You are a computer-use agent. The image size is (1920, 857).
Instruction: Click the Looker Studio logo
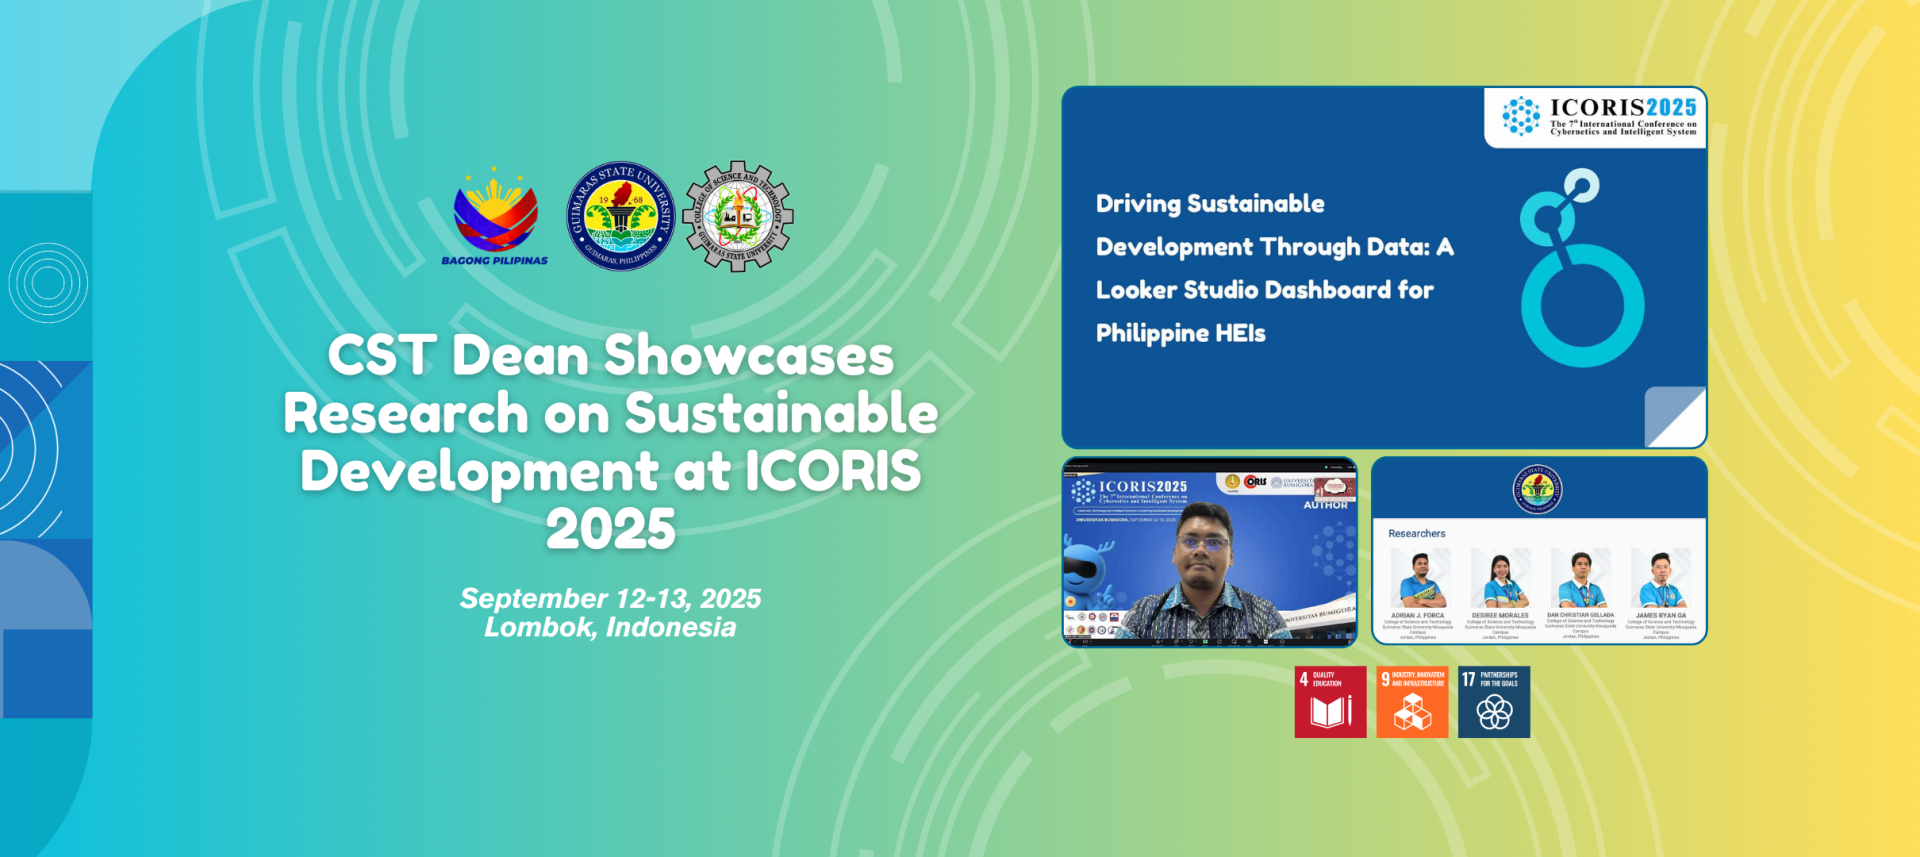pyautogui.click(x=1578, y=270)
